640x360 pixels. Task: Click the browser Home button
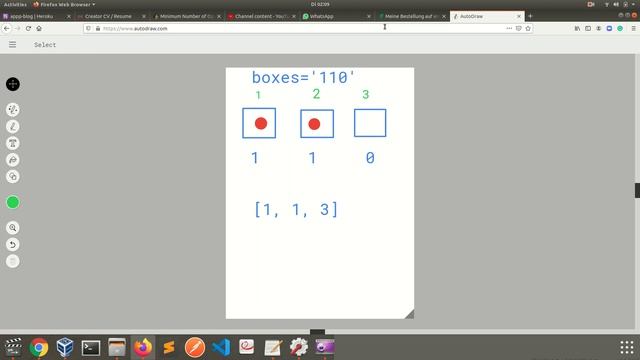[x=39, y=29]
